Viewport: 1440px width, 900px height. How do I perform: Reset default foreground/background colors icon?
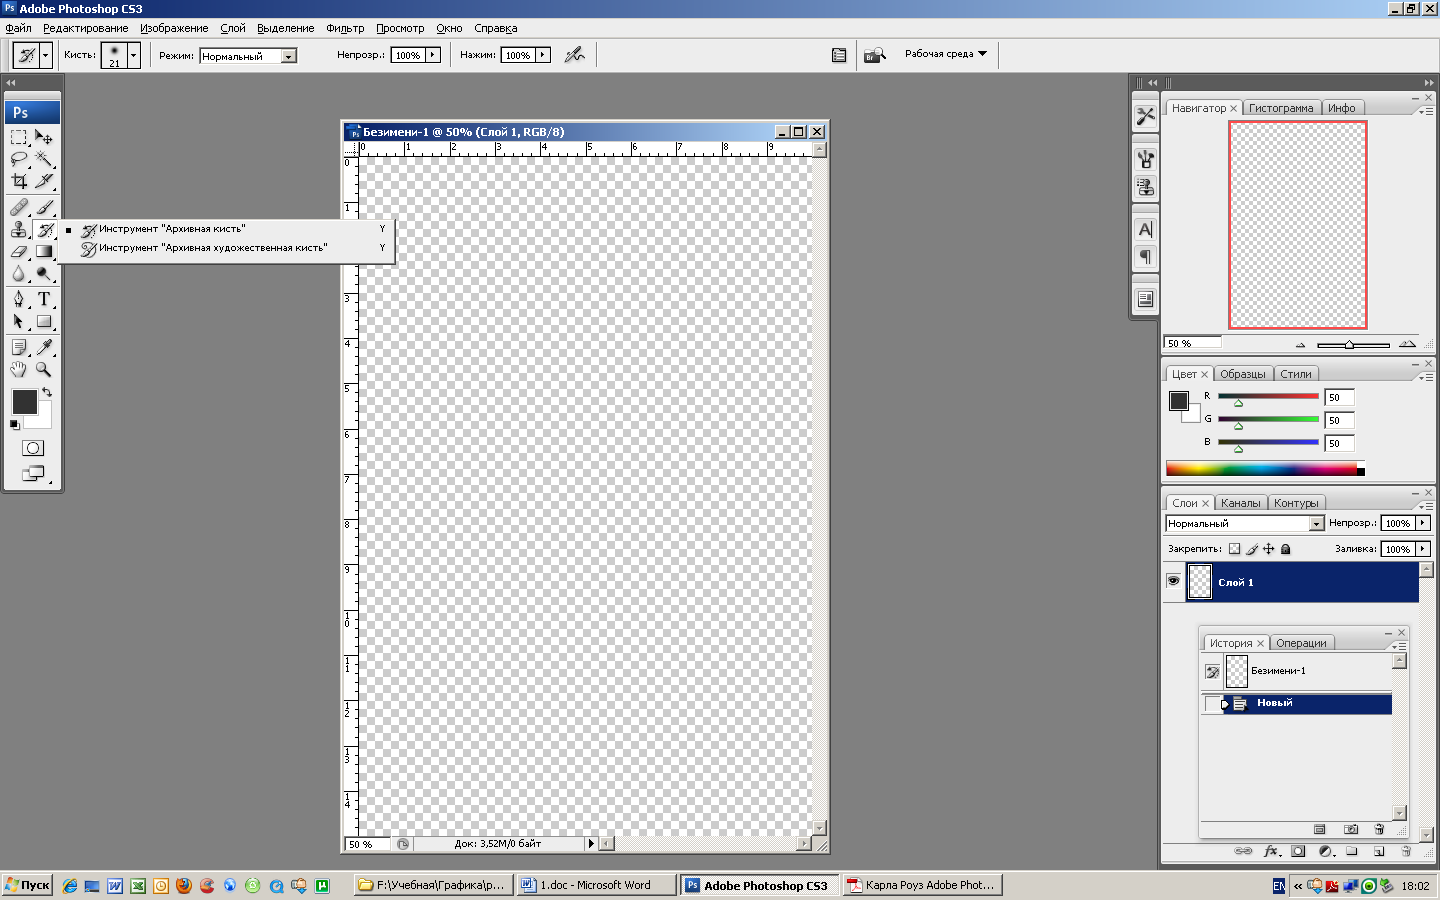pyautogui.click(x=14, y=425)
